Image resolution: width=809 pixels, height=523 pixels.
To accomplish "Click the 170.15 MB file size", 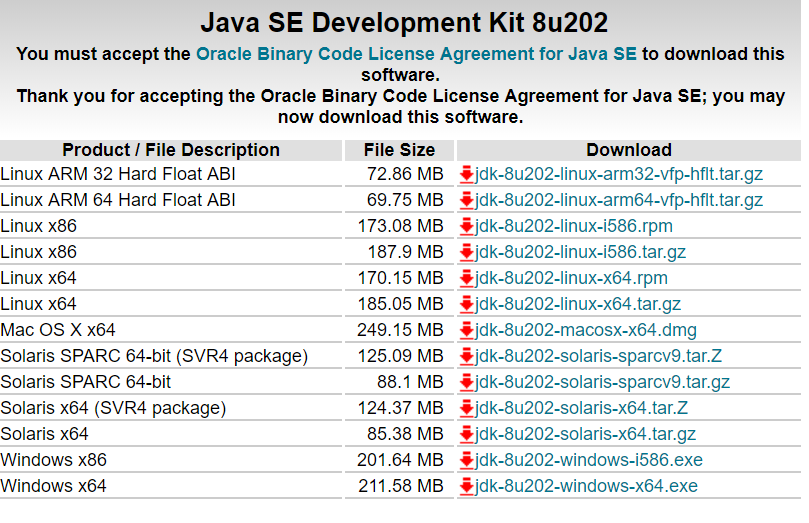I will (400, 278).
